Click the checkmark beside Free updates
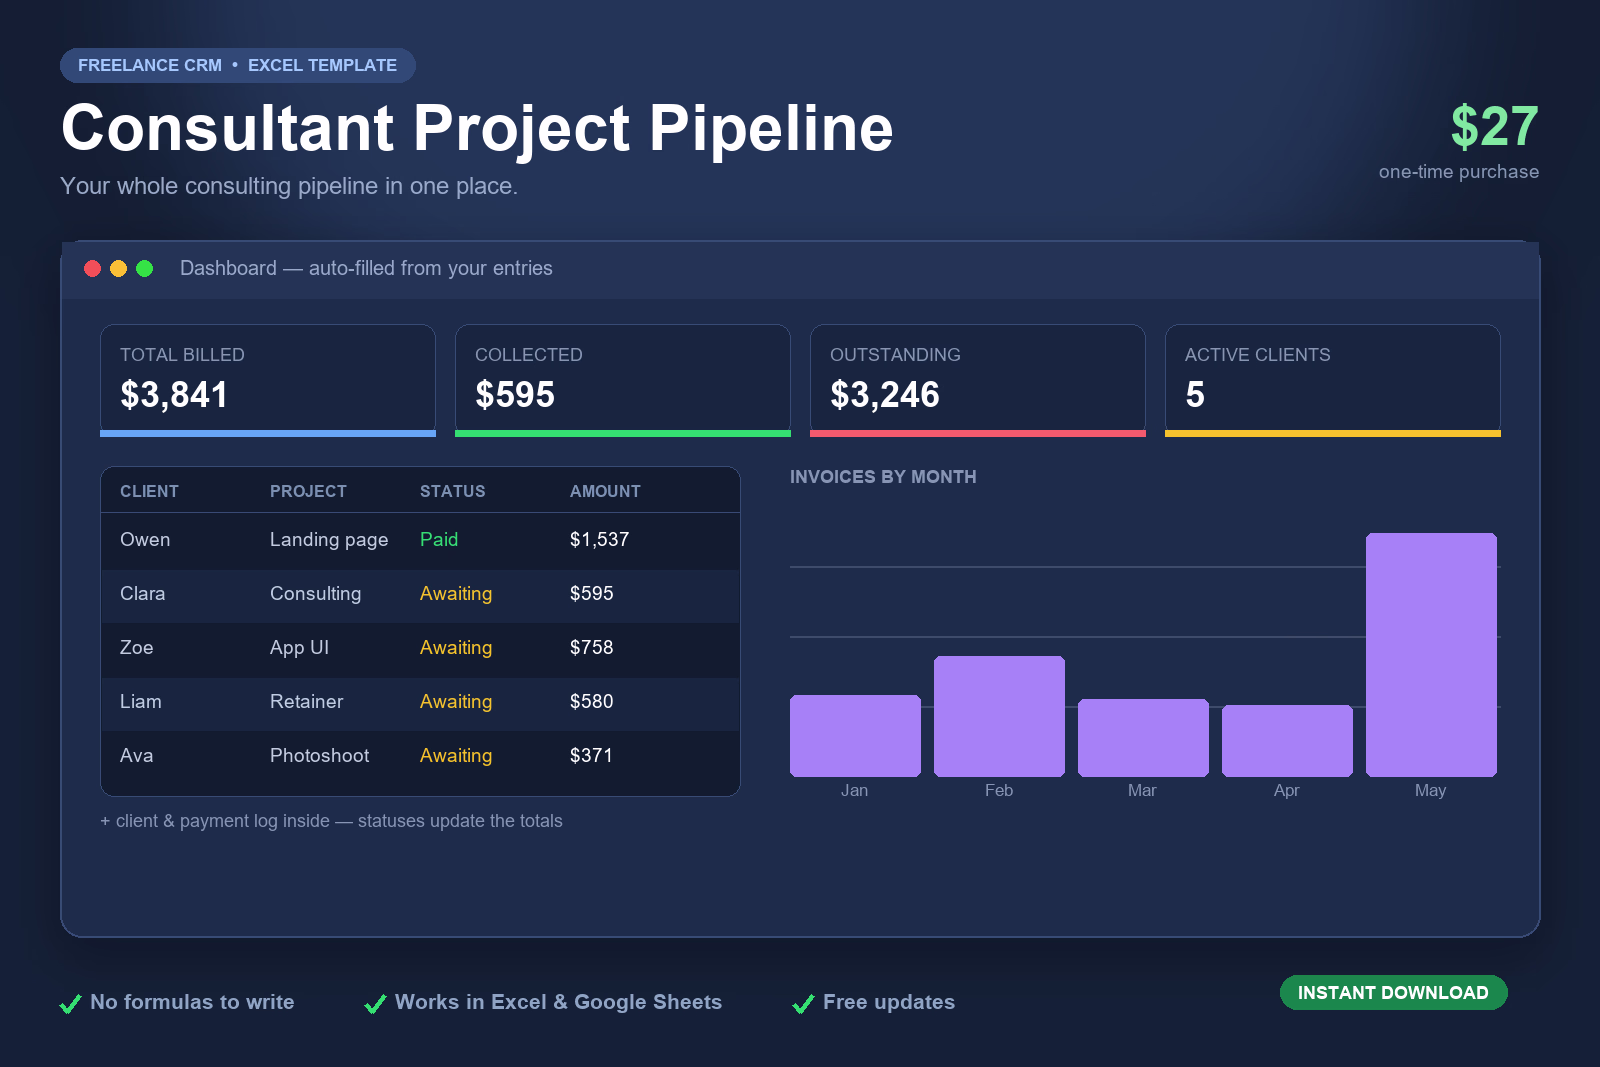The height and width of the screenshot is (1067, 1600). (803, 1004)
